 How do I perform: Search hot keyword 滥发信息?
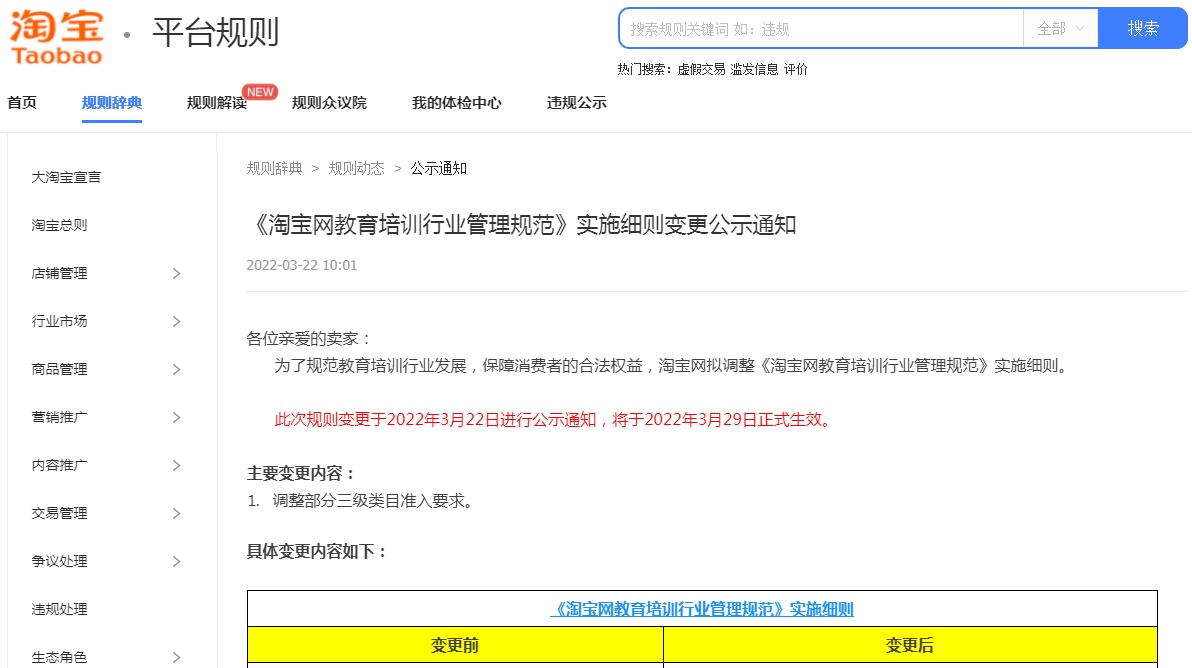[x=754, y=69]
